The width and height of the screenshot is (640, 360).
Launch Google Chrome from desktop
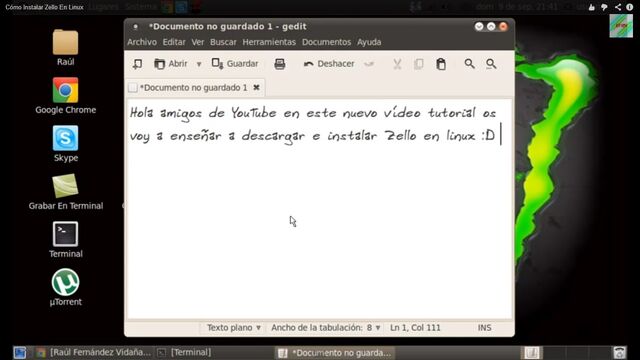point(65,96)
